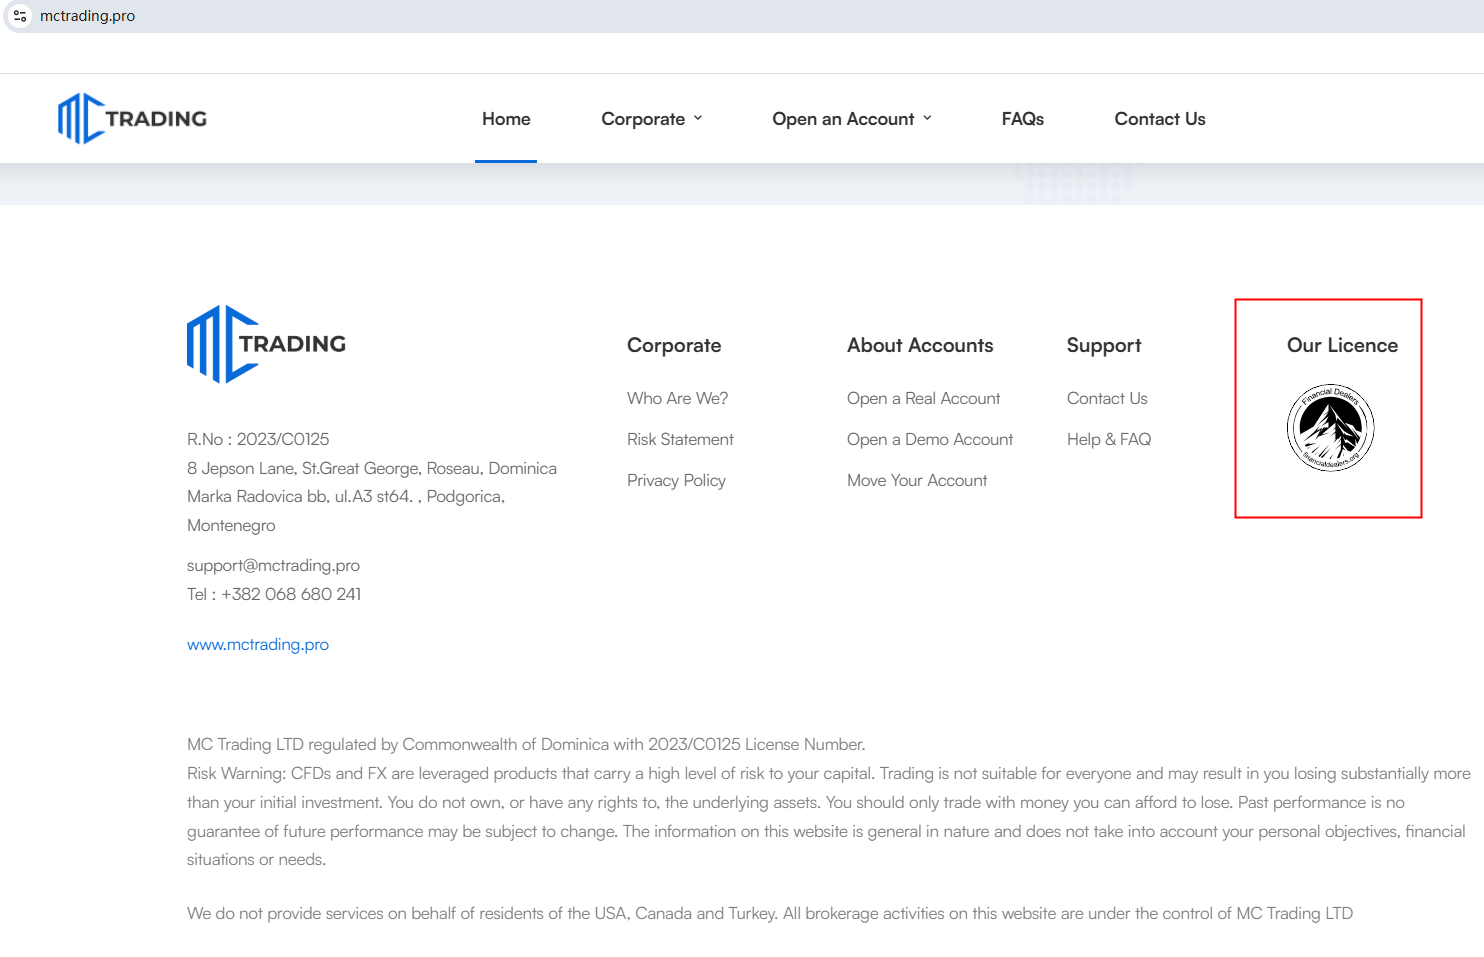This screenshot has width=1484, height=957.
Task: Click the site info icon in address bar
Action: pyautogui.click(x=20, y=16)
